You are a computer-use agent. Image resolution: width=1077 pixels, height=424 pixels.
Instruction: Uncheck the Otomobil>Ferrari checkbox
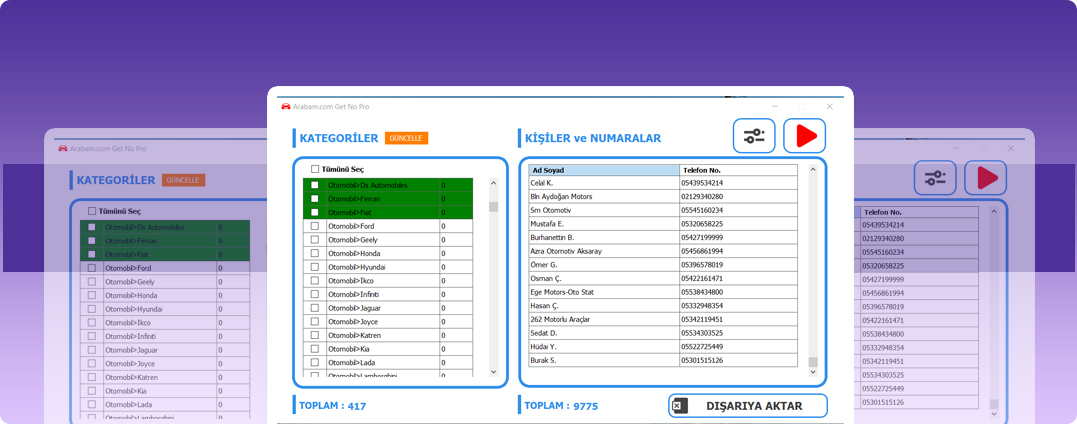315,199
